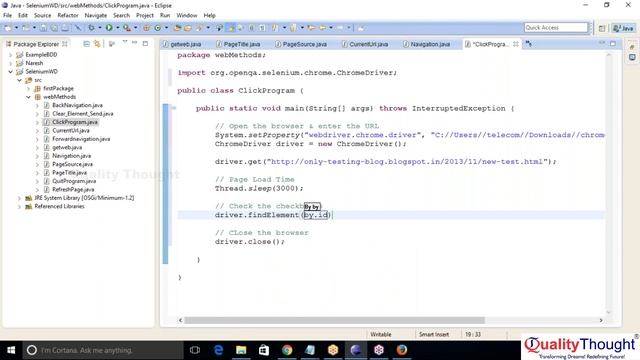Open the Refactor menu
This screenshot has height=360, width=640.
pyautogui.click(x=68, y=16)
